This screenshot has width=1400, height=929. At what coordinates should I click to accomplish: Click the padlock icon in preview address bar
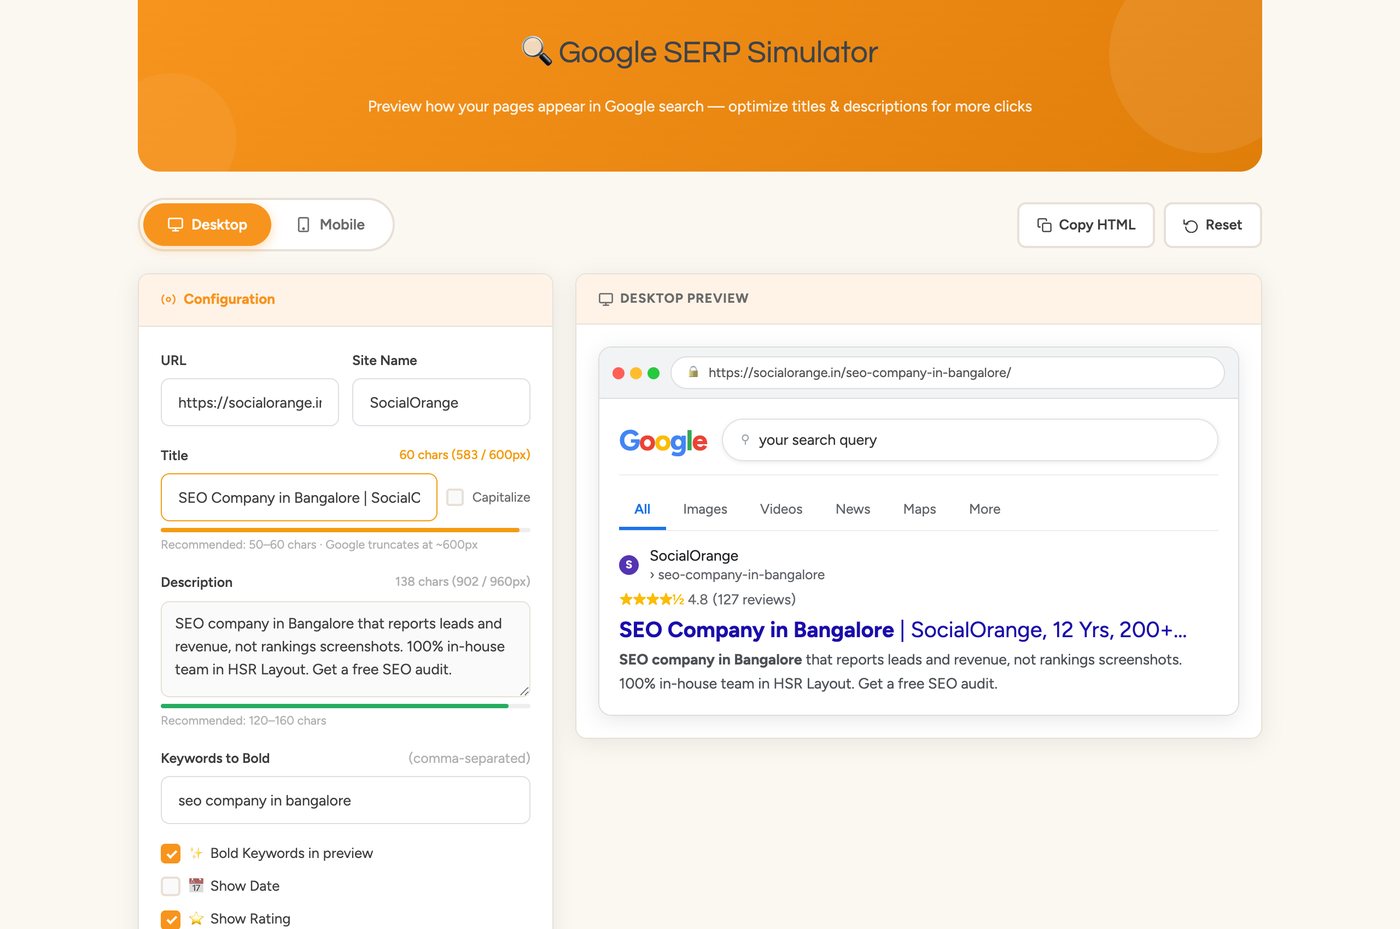(693, 372)
